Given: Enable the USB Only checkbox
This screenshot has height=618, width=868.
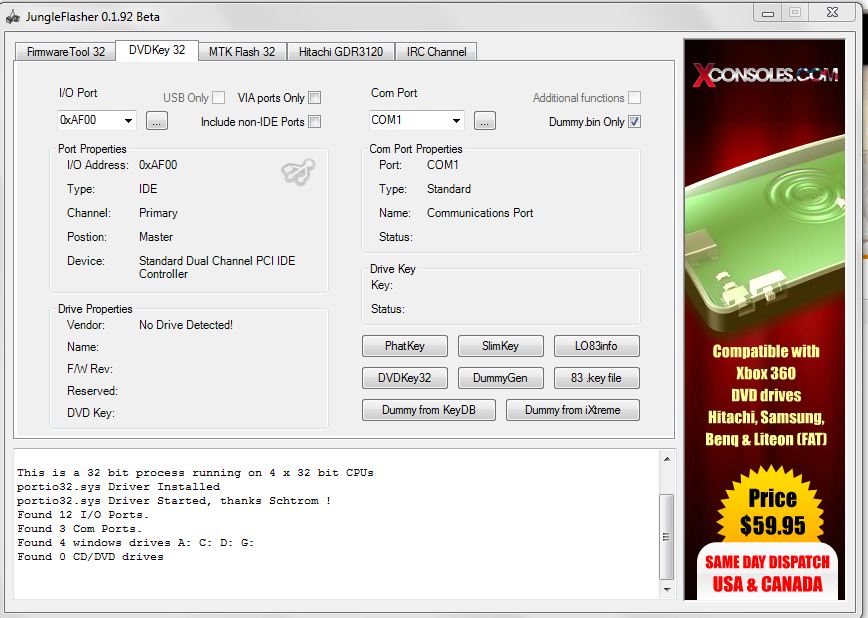Looking at the screenshot, I should coord(219,97).
